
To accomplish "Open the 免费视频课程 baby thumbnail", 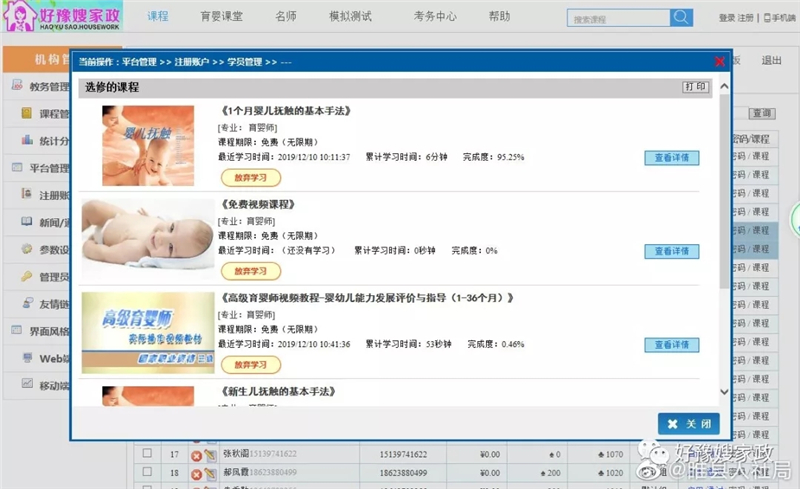I will coord(148,239).
